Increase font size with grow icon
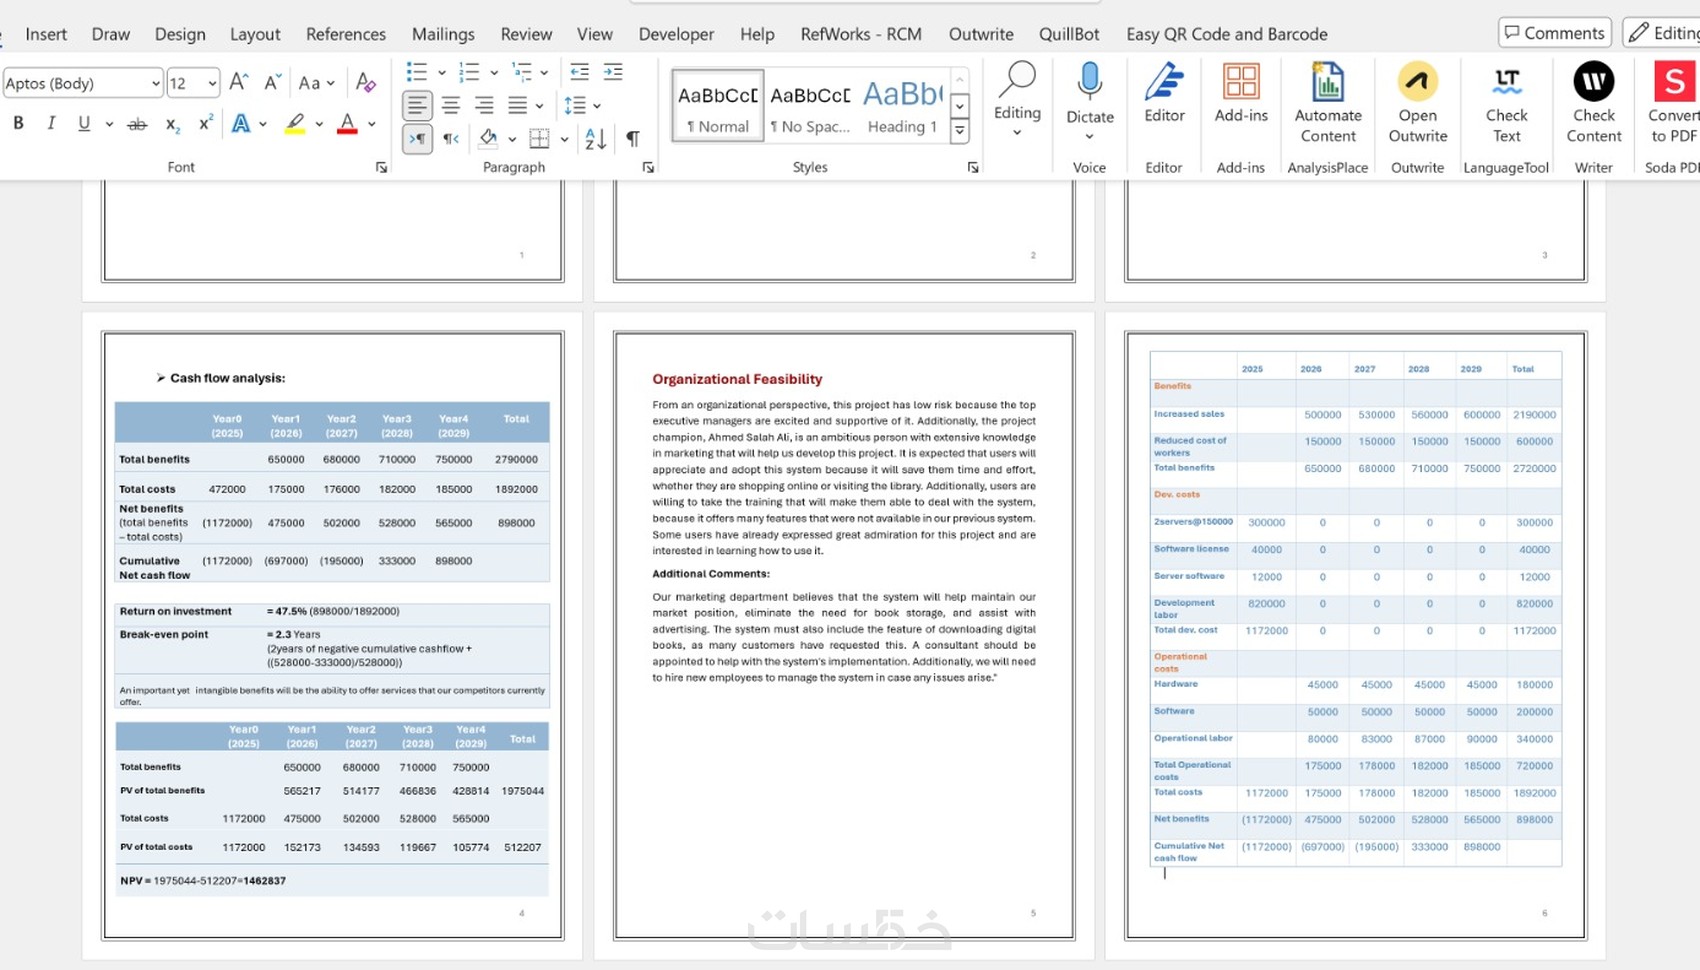This screenshot has height=970, width=1700. (238, 82)
